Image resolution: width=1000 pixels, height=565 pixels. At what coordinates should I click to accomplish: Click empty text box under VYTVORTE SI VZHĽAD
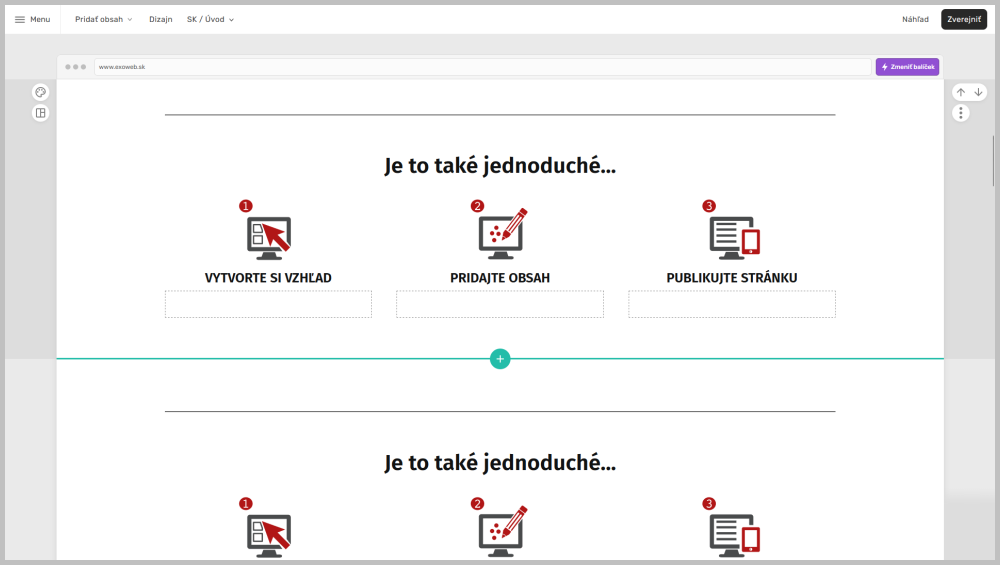click(268, 304)
